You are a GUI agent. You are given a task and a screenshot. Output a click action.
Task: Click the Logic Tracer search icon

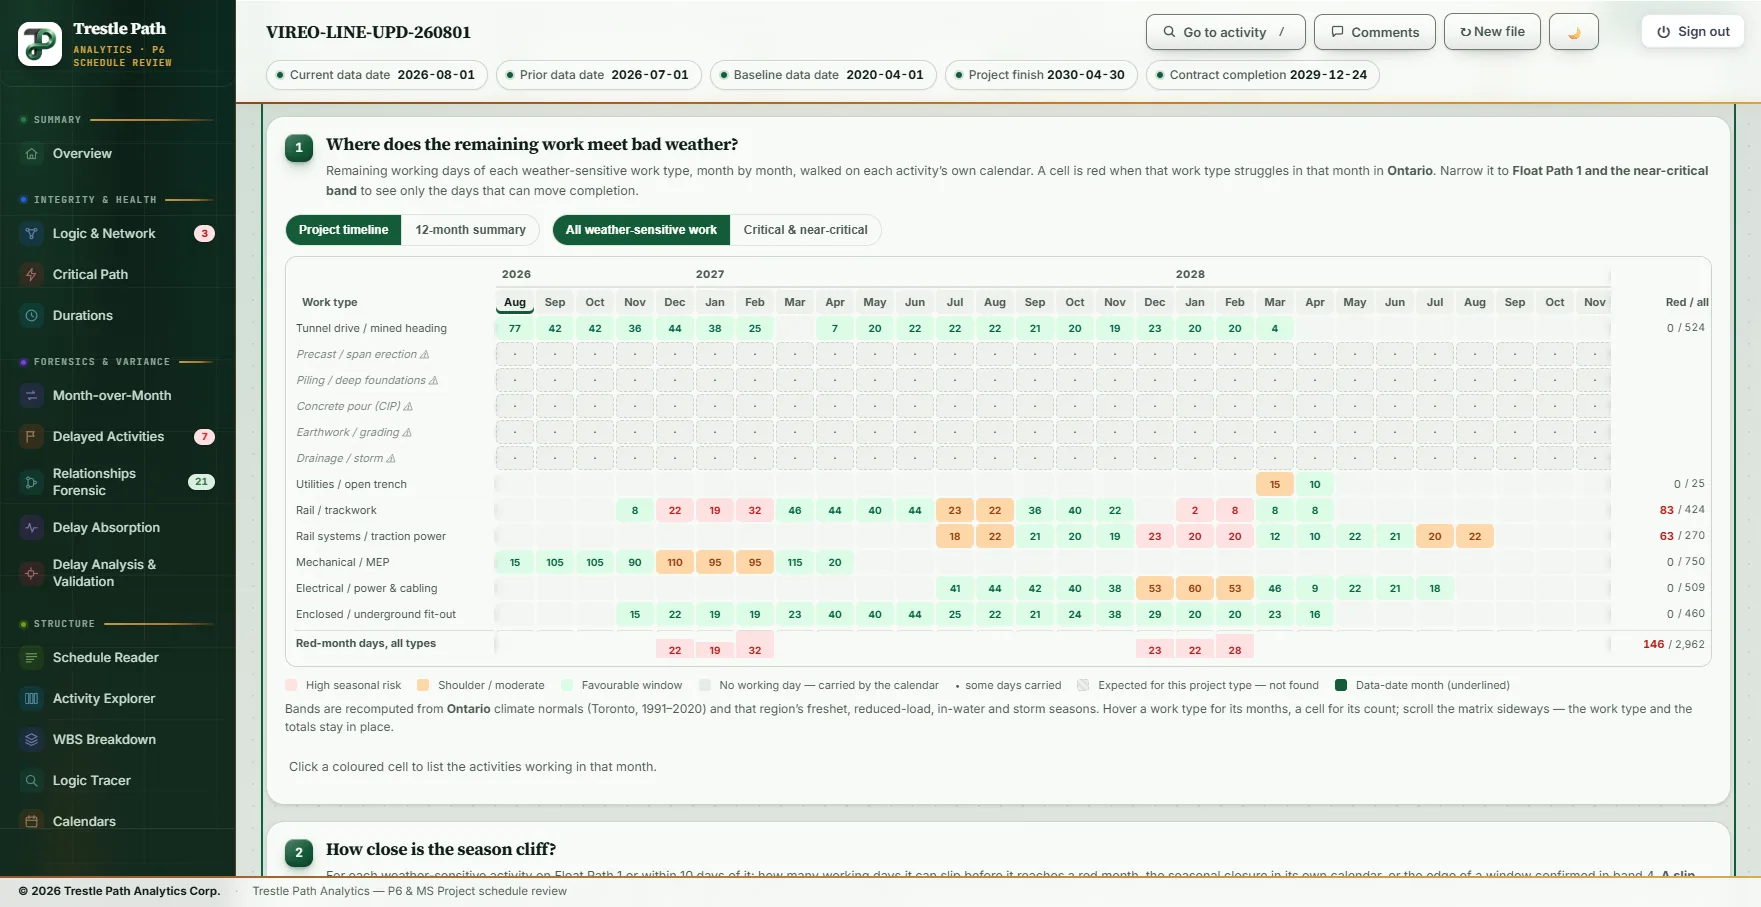pos(32,781)
